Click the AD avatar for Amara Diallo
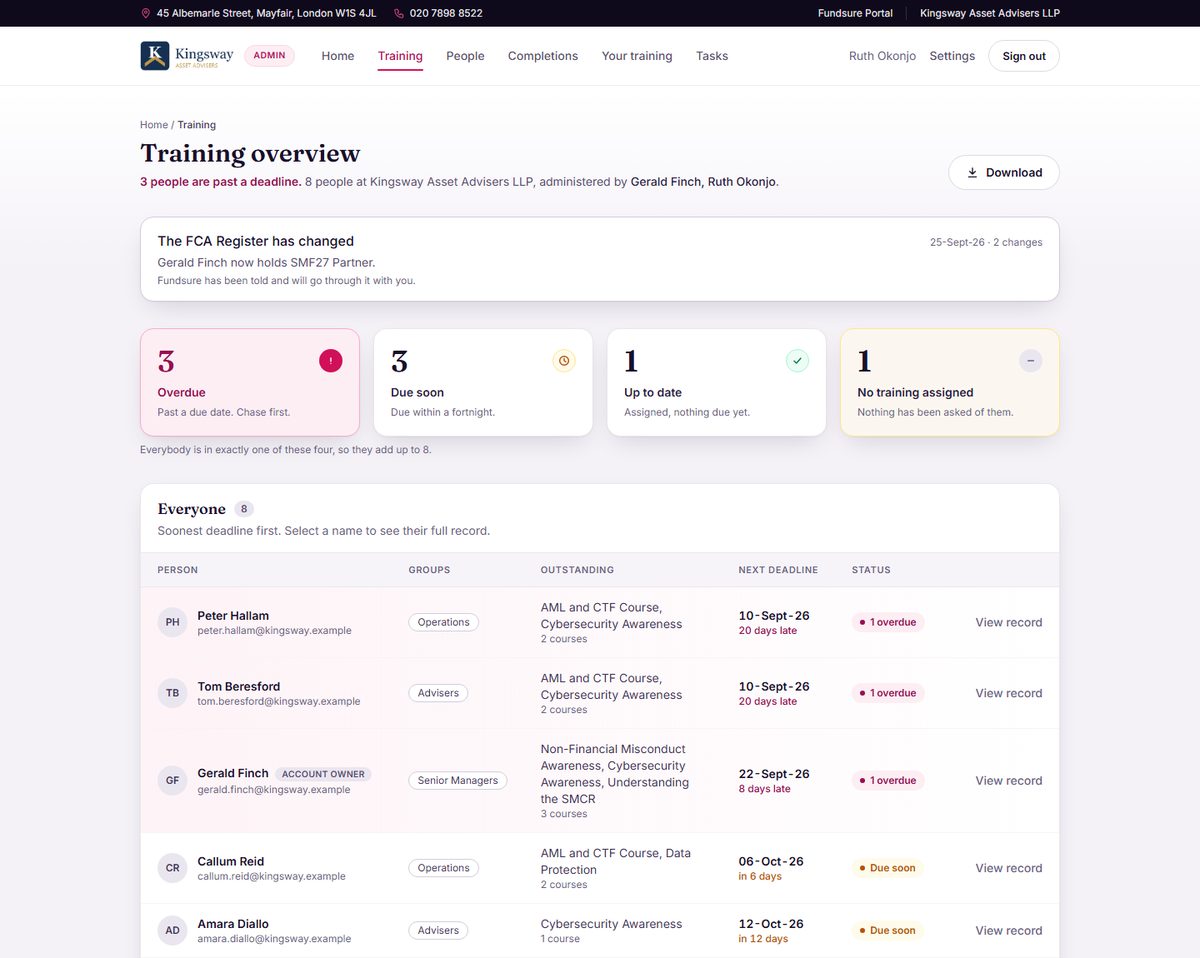Screen dimensions: 1200x958 point(173,930)
